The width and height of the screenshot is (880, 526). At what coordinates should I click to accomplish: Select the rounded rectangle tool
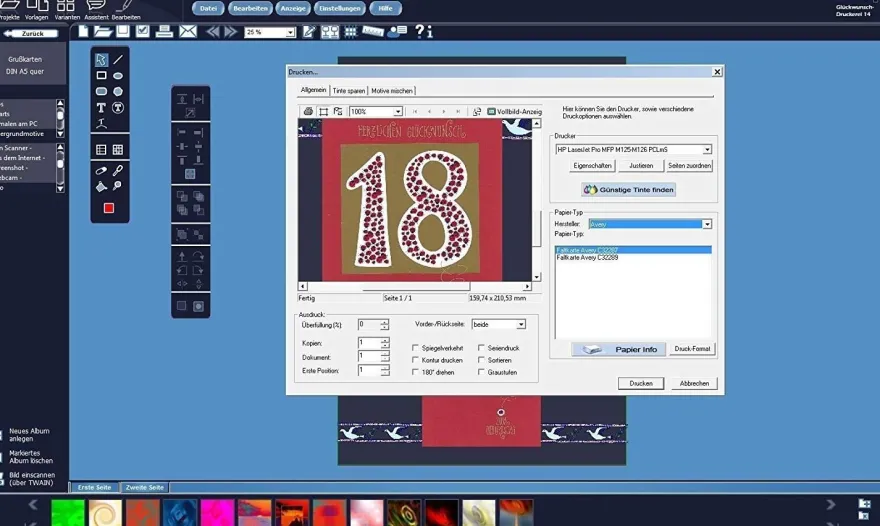click(x=101, y=91)
